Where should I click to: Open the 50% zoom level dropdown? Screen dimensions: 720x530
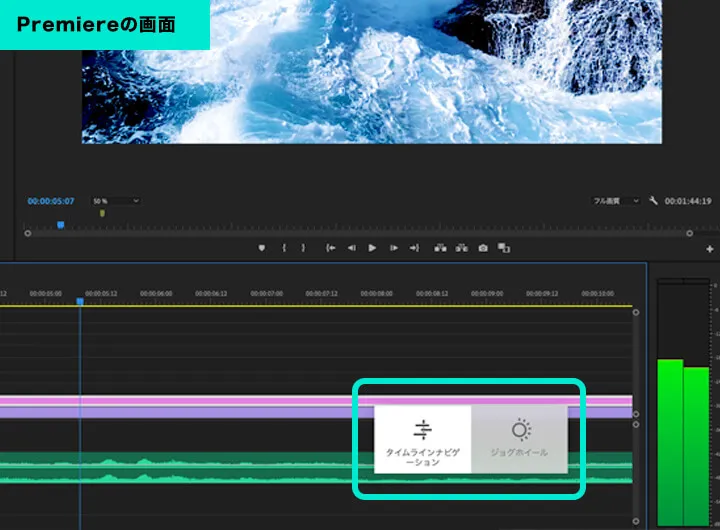pos(116,201)
